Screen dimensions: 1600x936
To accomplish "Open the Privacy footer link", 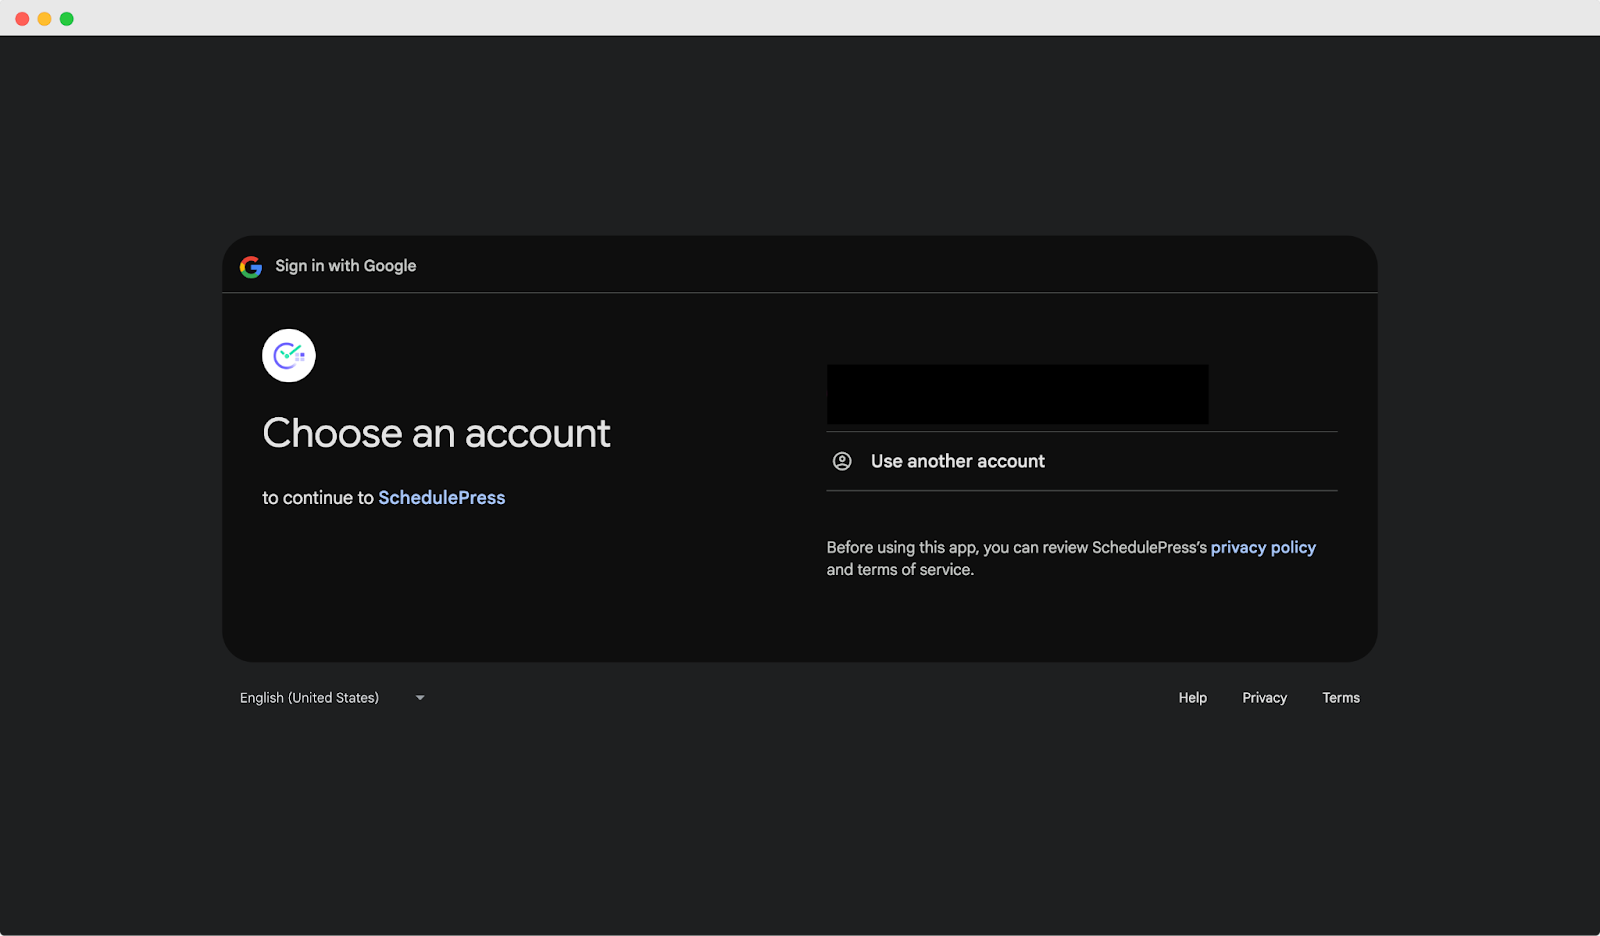I will tap(1264, 698).
